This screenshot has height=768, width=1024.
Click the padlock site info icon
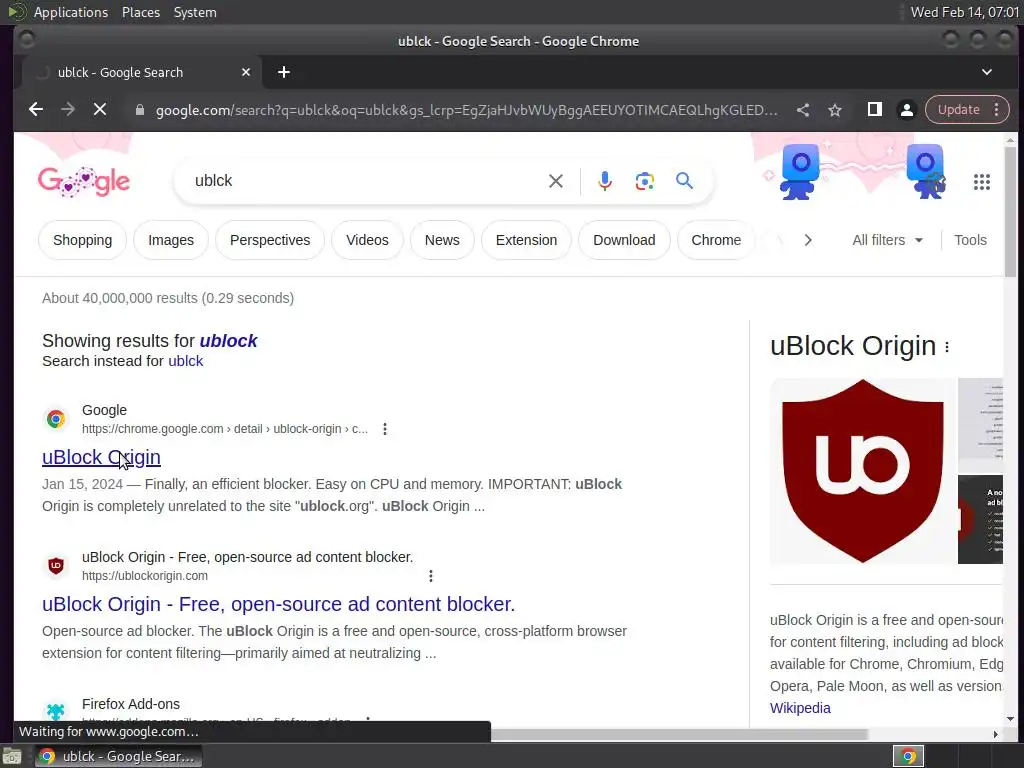tap(139, 110)
